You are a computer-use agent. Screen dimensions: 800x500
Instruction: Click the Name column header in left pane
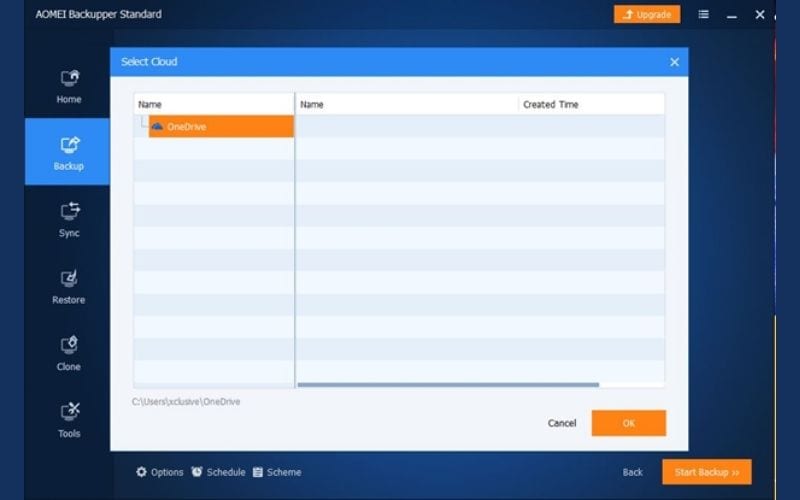pyautogui.click(x=149, y=105)
